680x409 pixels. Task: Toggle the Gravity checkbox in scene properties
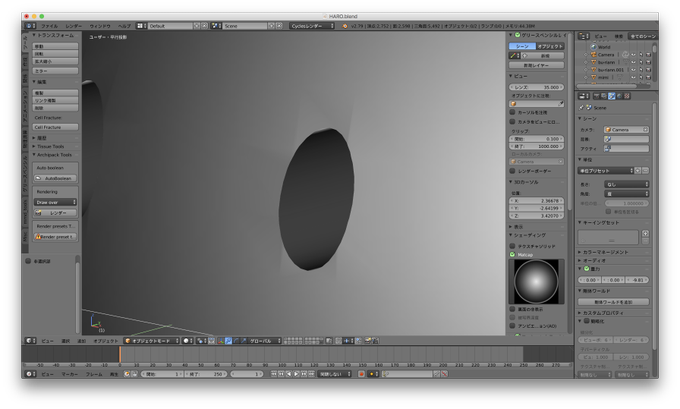(x=587, y=269)
